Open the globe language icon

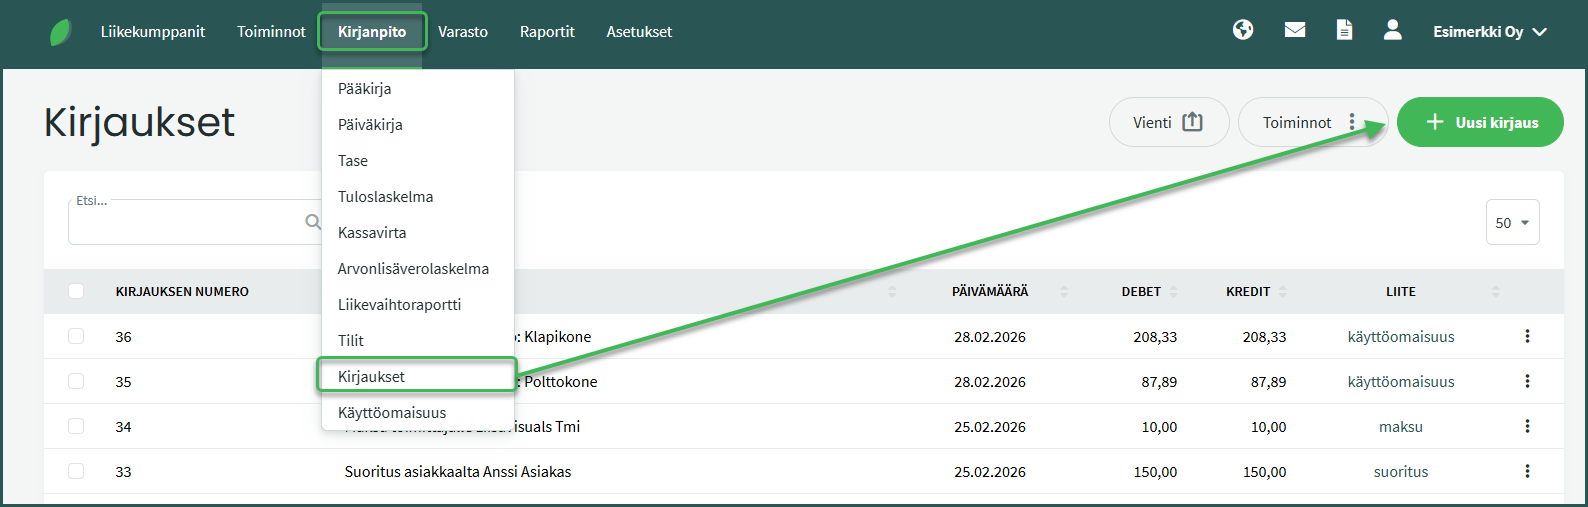click(x=1243, y=30)
